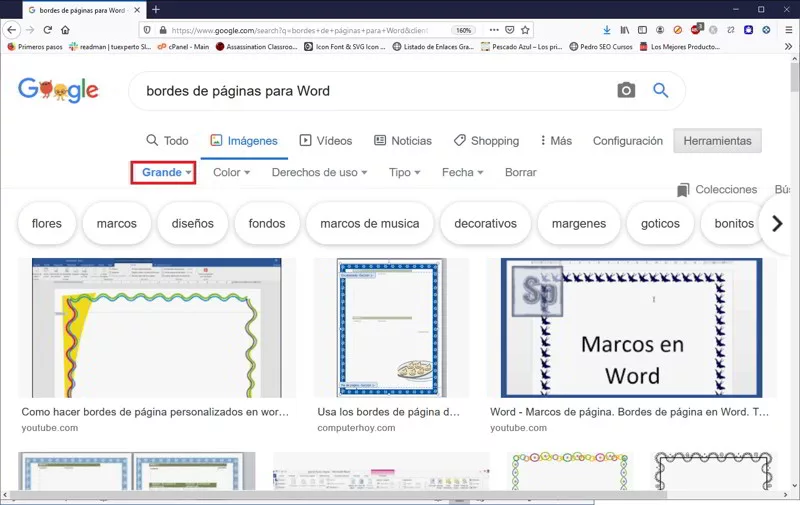The image size is (800, 505).
Task: Click the vertical scrollbar thumb
Action: (794, 78)
